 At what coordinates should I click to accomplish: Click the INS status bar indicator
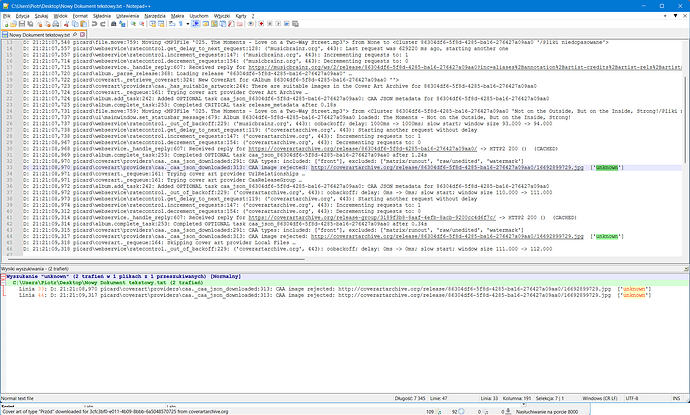pos(676,398)
